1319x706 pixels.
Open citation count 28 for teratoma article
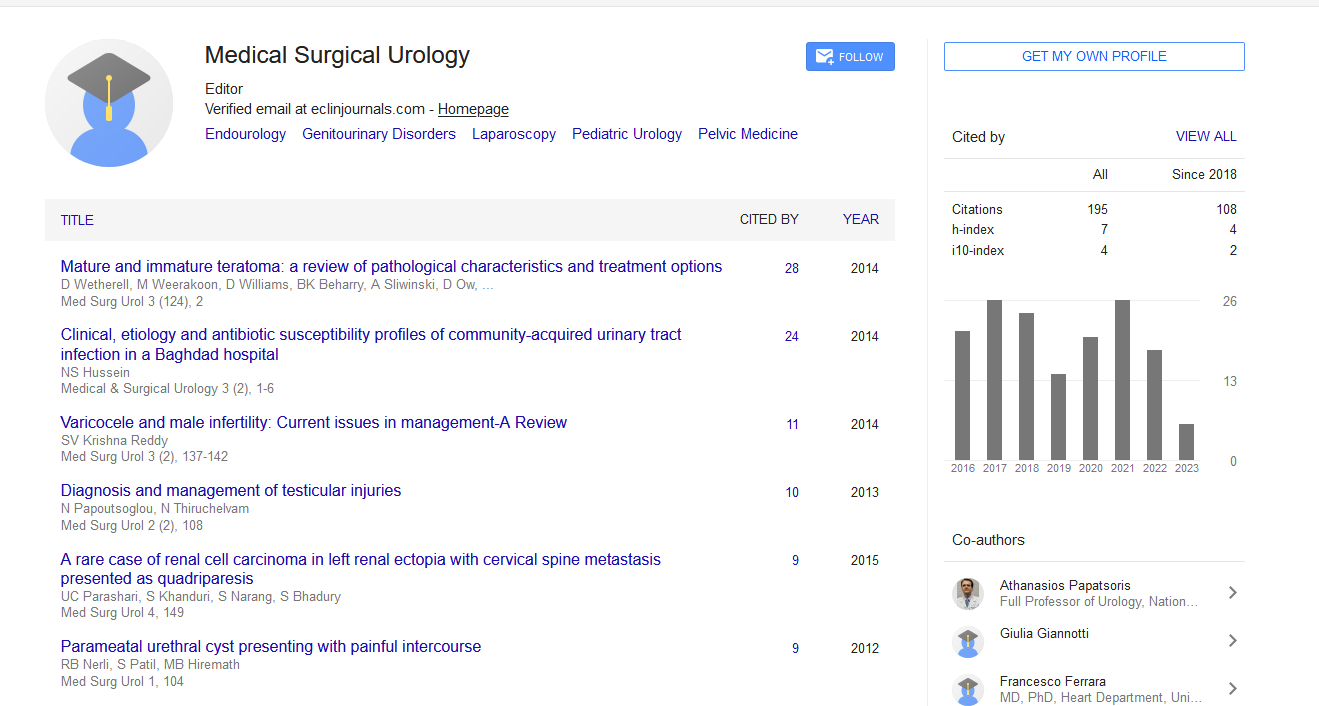tap(791, 268)
